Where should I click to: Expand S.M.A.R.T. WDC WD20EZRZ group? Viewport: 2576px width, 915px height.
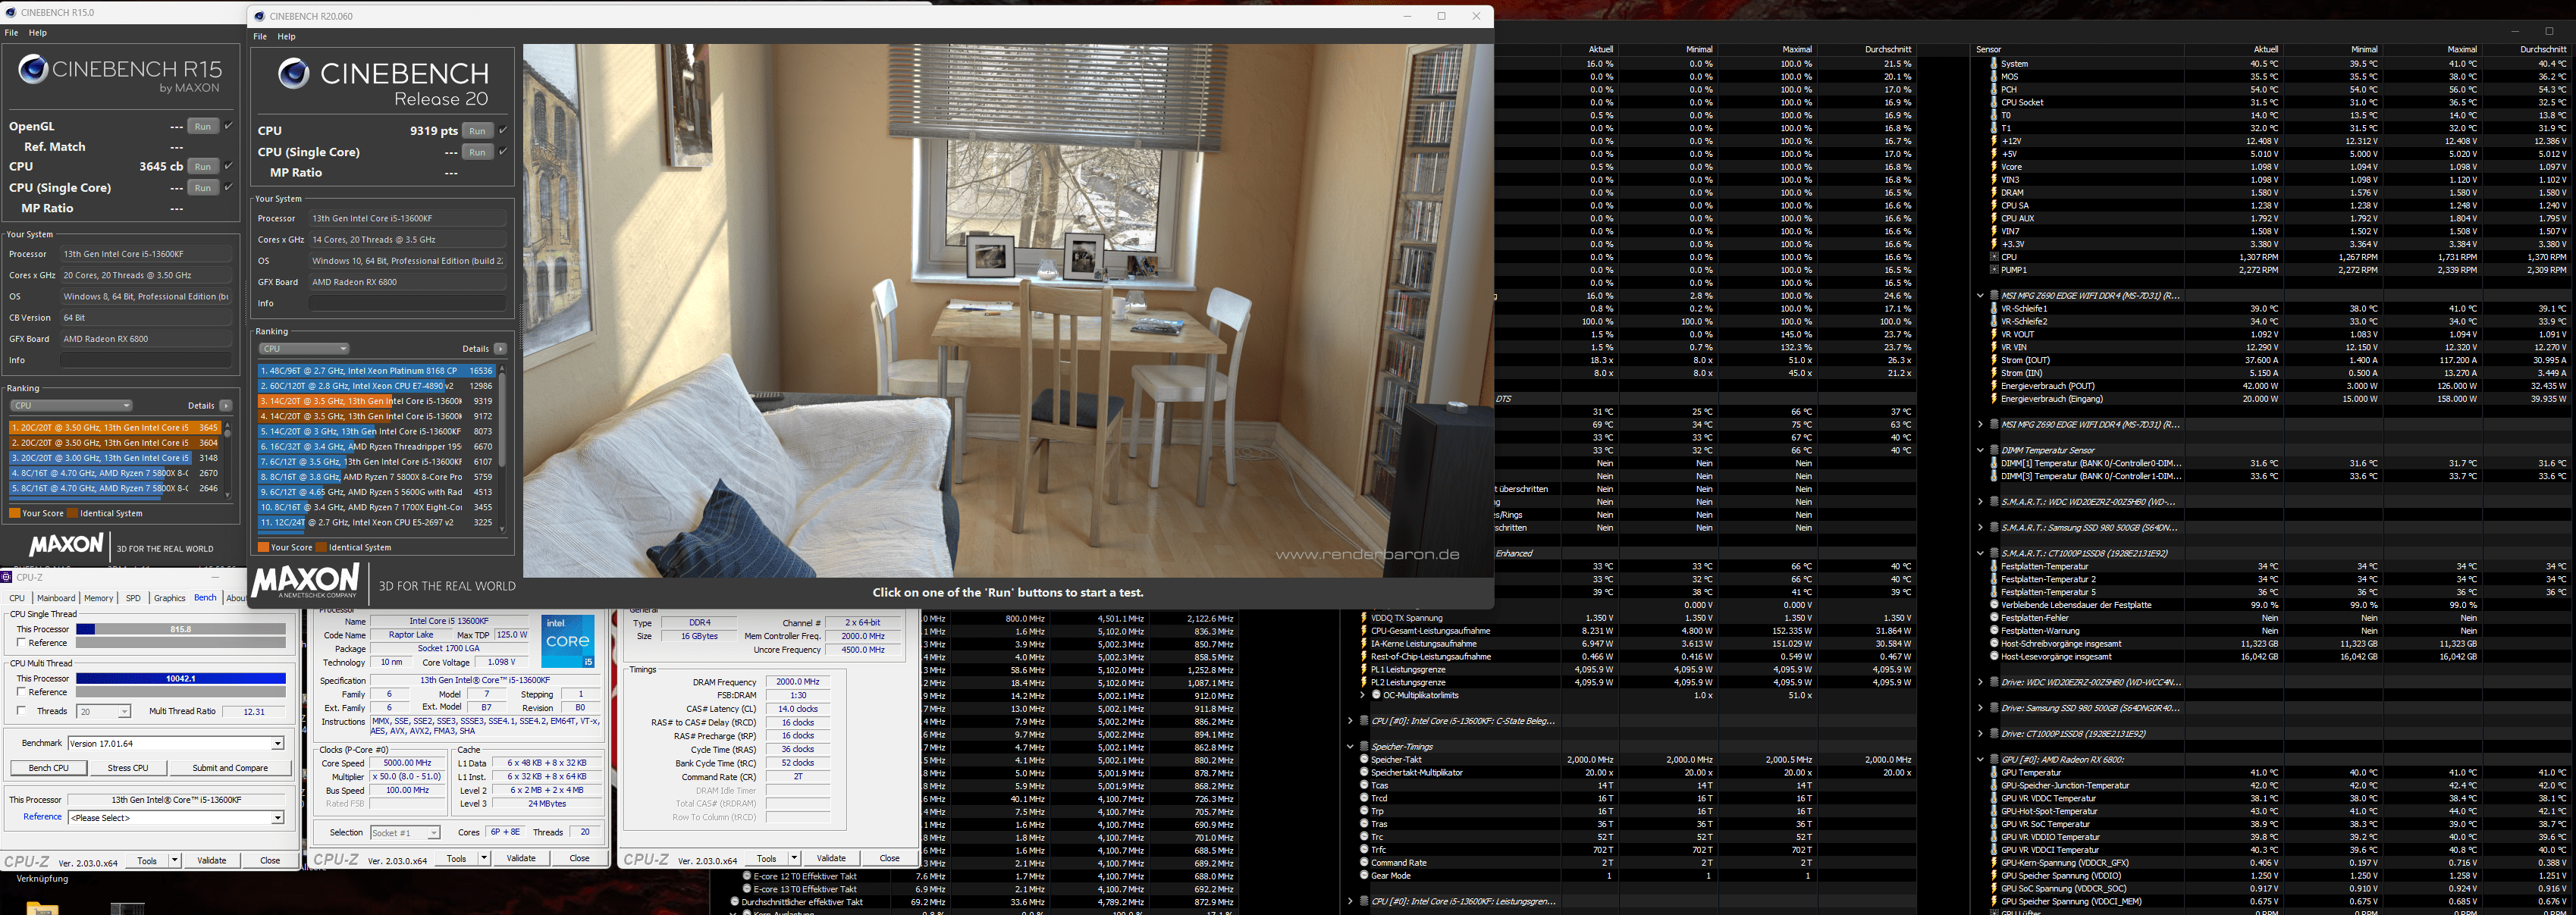coord(1980,502)
